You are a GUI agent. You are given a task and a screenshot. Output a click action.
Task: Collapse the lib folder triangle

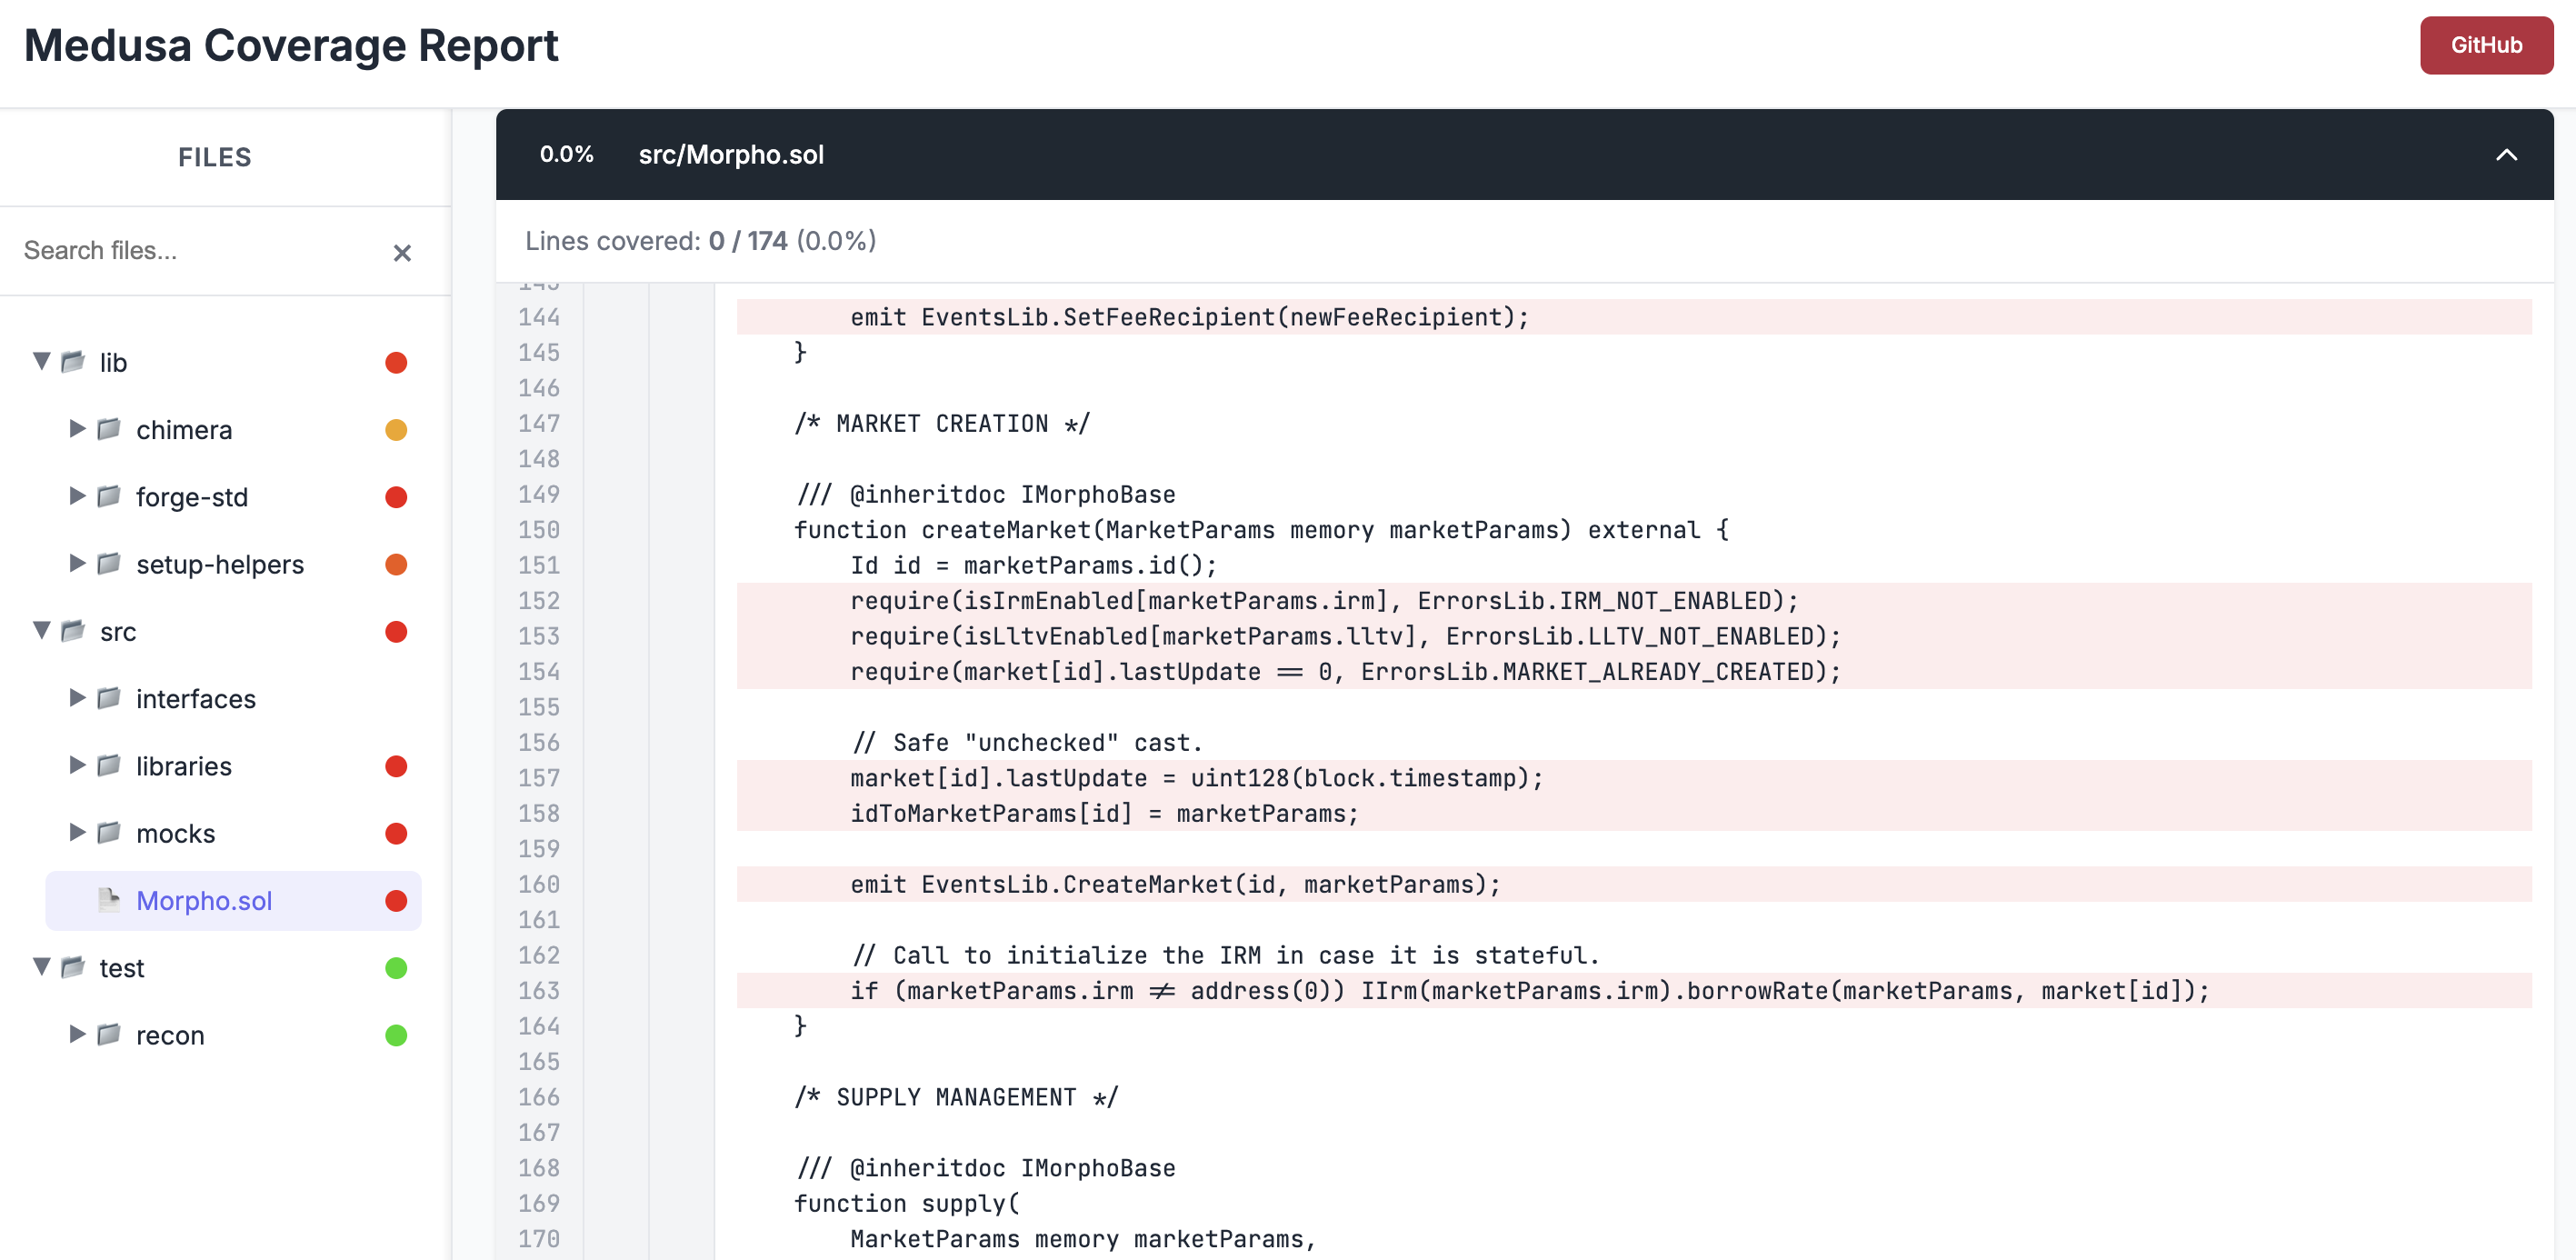click(x=41, y=361)
